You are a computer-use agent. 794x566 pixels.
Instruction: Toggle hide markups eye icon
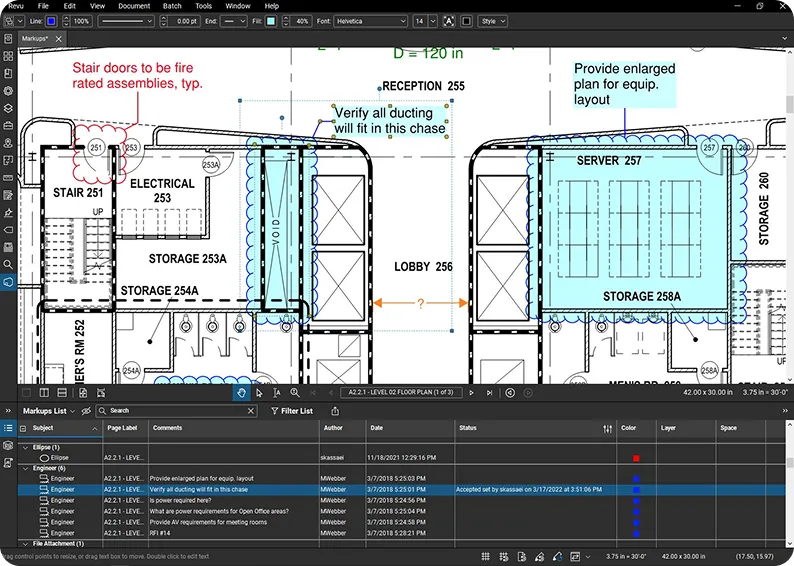click(x=86, y=411)
